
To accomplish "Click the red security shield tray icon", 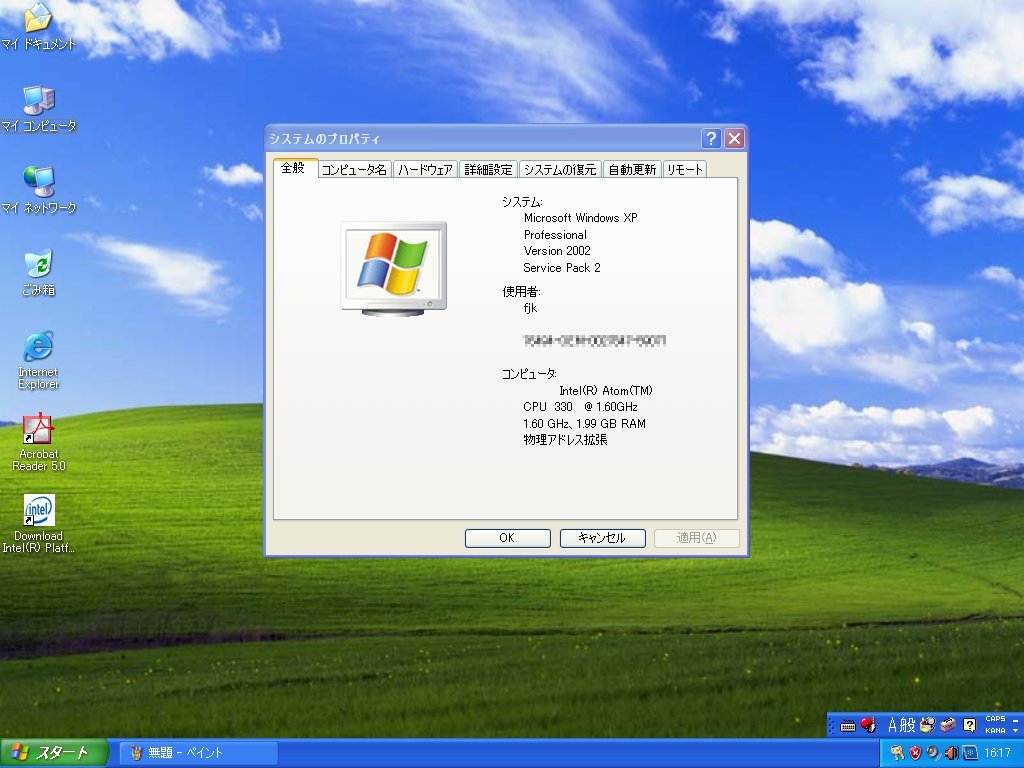I will (915, 752).
